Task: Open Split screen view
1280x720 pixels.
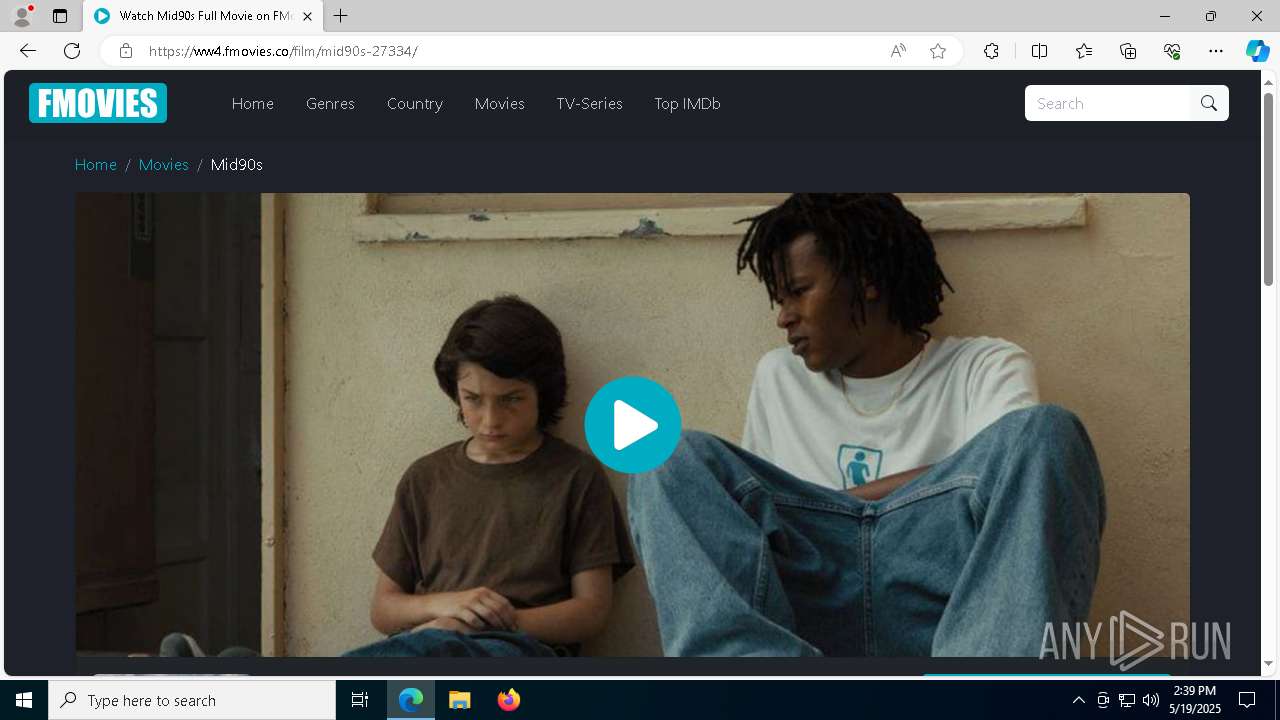Action: (x=1039, y=51)
